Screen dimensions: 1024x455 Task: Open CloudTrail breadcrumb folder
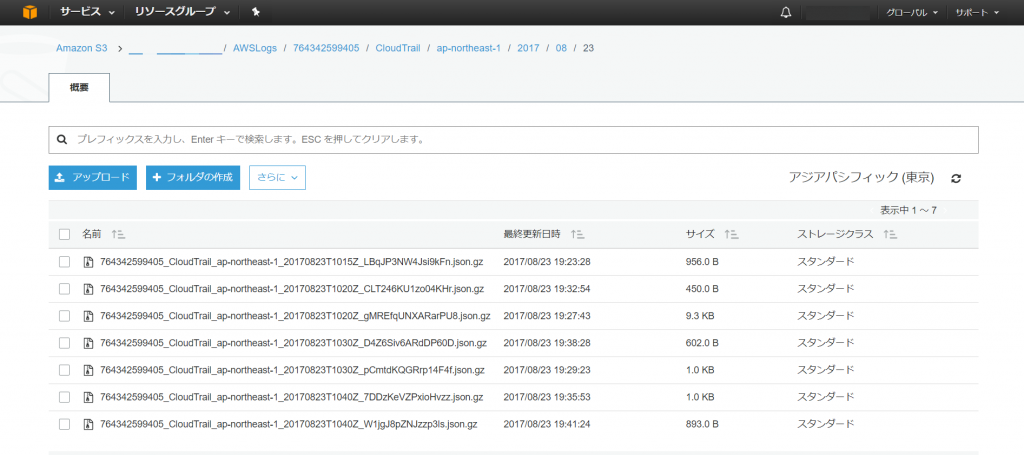click(x=398, y=48)
